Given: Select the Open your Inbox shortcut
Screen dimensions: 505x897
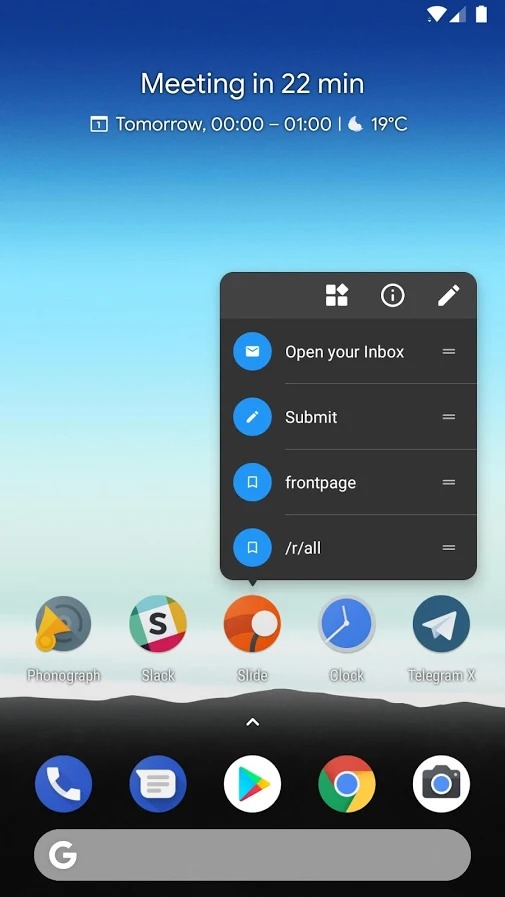Looking at the screenshot, I should point(348,352).
